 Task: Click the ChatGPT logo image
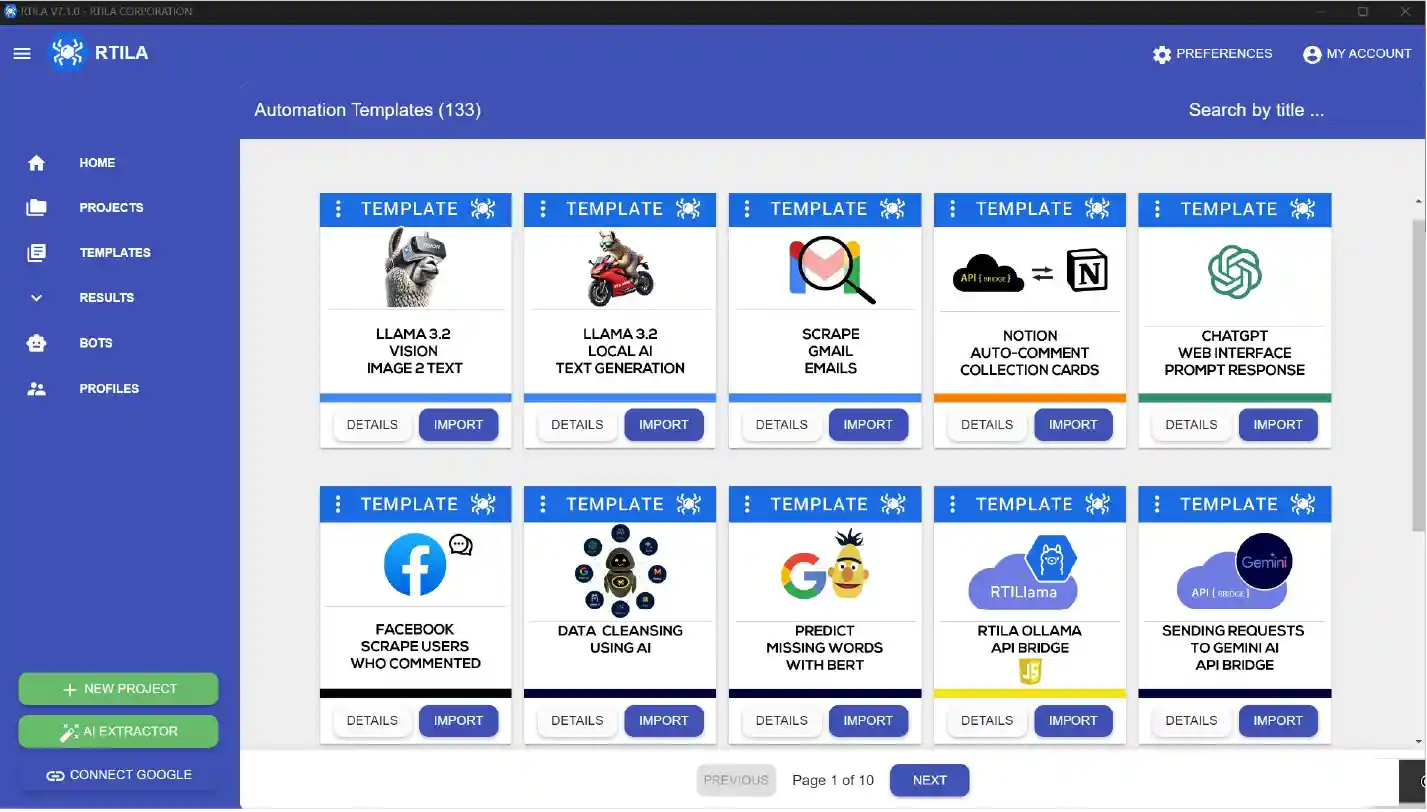(x=1235, y=272)
